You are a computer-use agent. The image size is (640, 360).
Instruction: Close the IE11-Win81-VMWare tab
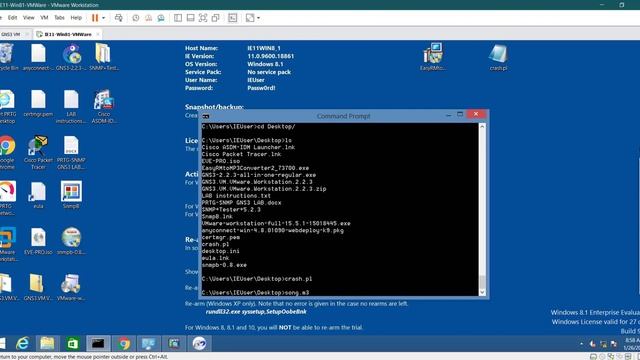98,34
